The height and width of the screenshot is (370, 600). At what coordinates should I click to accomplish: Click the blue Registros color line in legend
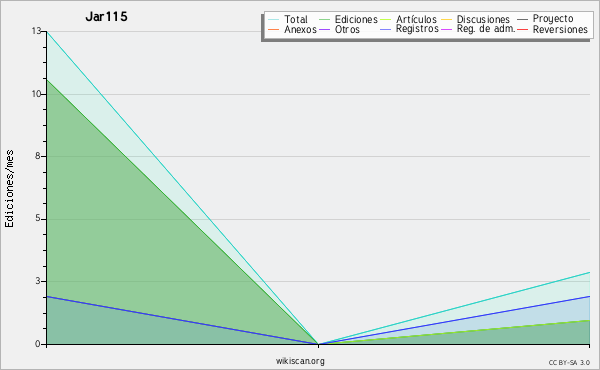tap(386, 29)
